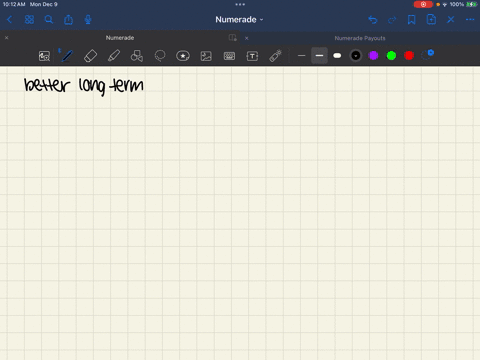Select the text box tool

click(252, 56)
